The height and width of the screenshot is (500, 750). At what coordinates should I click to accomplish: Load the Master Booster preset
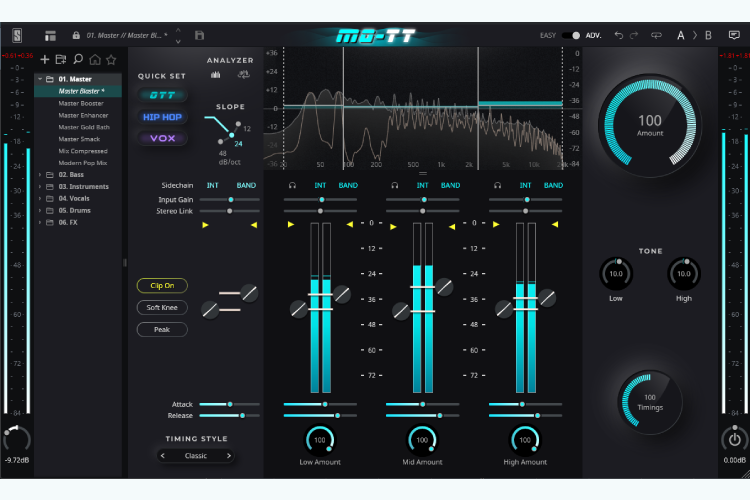[x=81, y=103]
